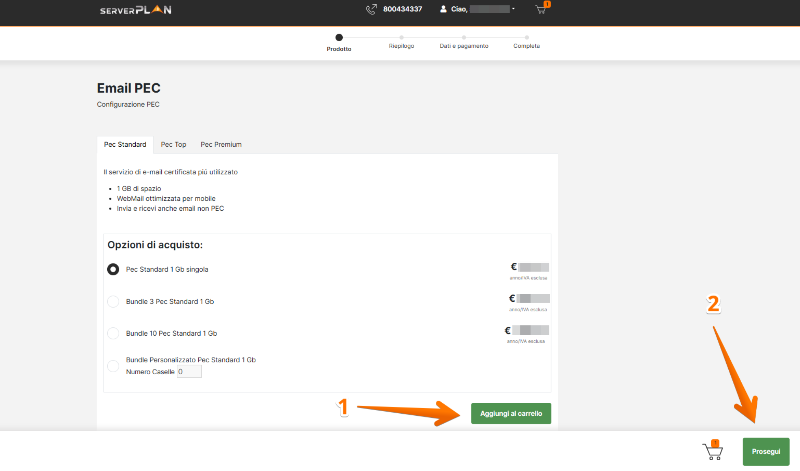This screenshot has width=800, height=471.
Task: Click Aggiungi al carrello button
Action: pos(510,413)
